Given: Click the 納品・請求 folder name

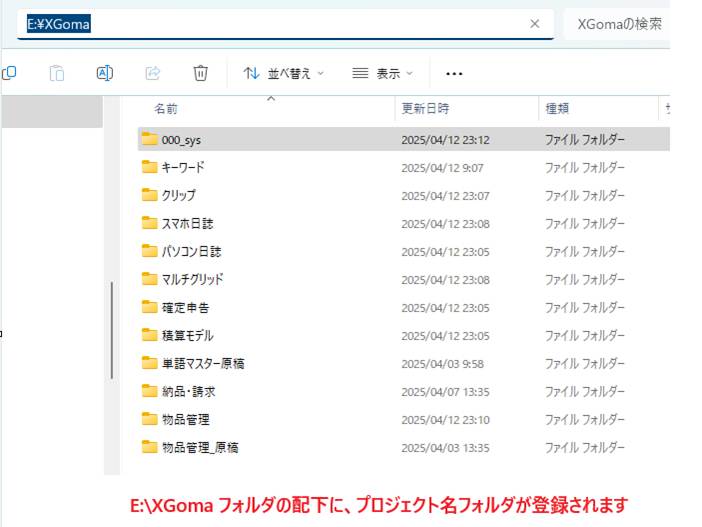Looking at the screenshot, I should tap(188, 392).
